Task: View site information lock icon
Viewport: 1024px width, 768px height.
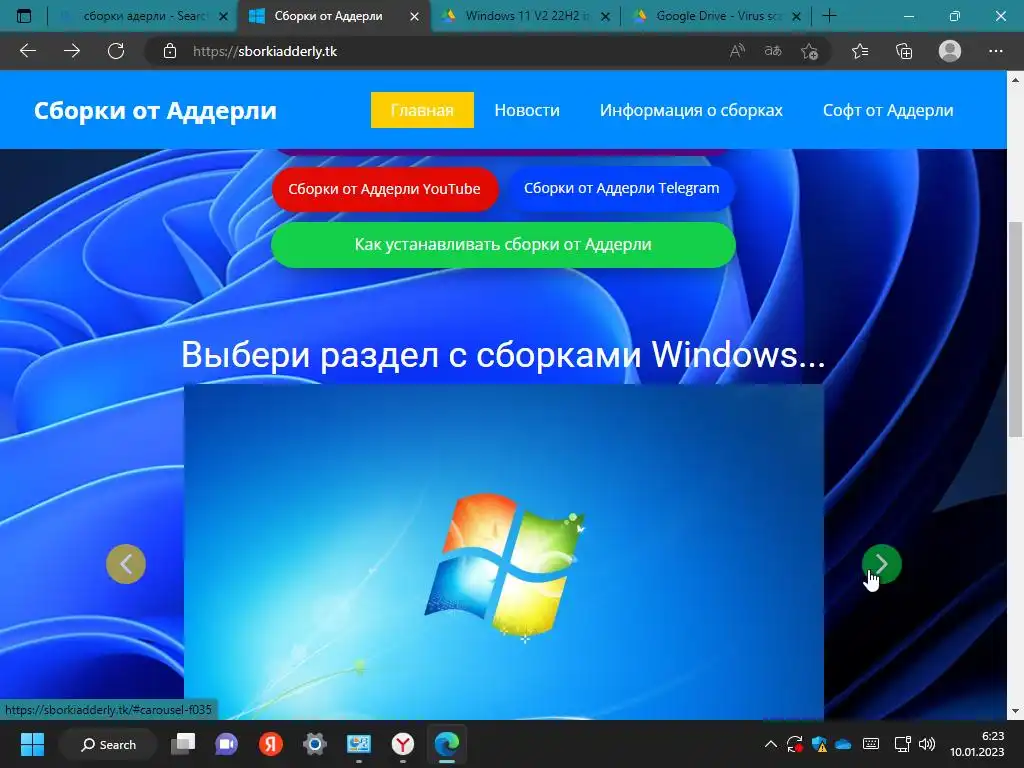Action: (x=170, y=51)
